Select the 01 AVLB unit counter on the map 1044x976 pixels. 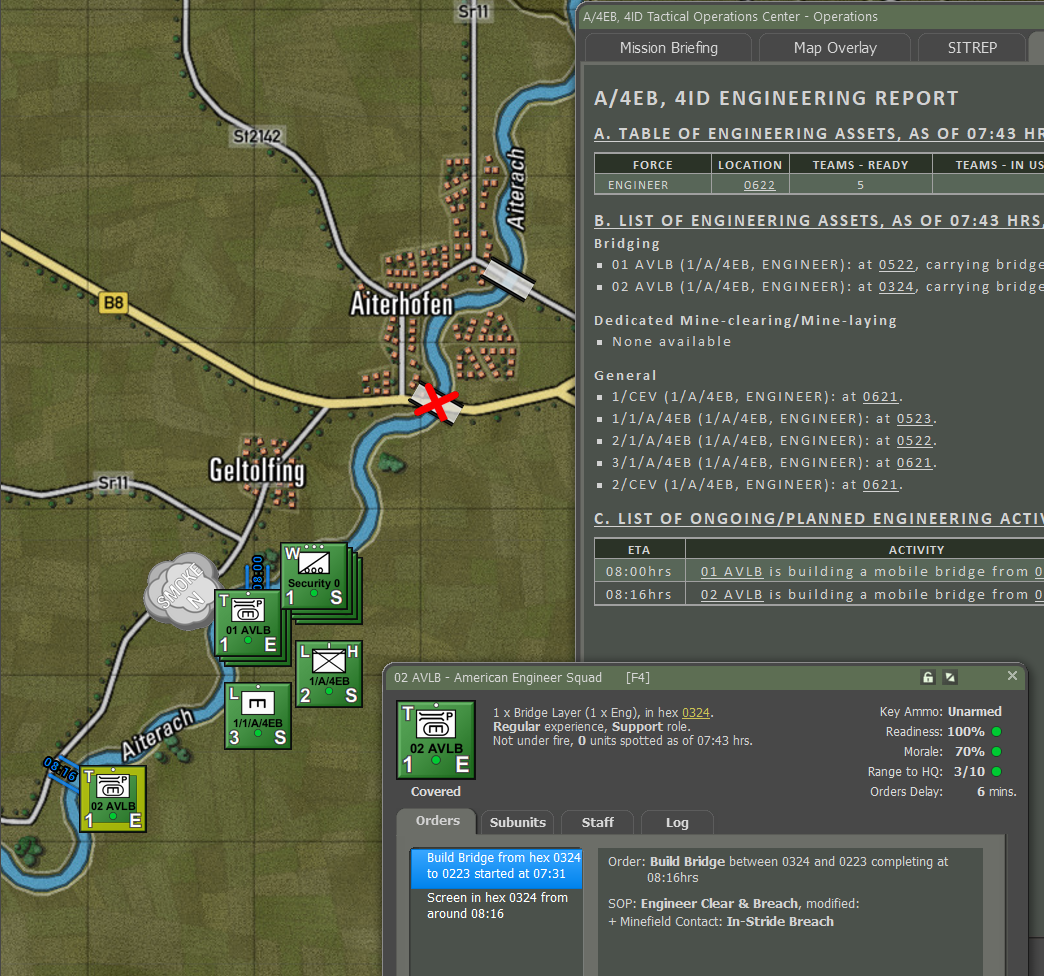coord(247,623)
